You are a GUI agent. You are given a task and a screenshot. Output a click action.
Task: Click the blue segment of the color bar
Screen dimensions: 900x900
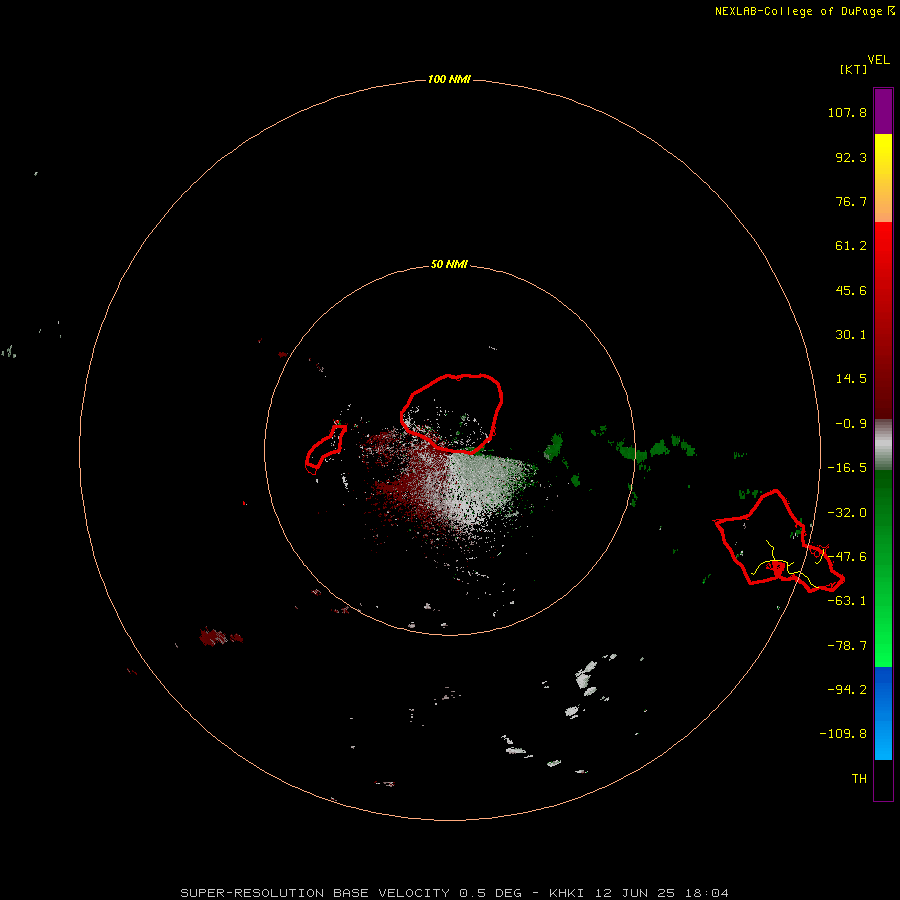[883, 713]
